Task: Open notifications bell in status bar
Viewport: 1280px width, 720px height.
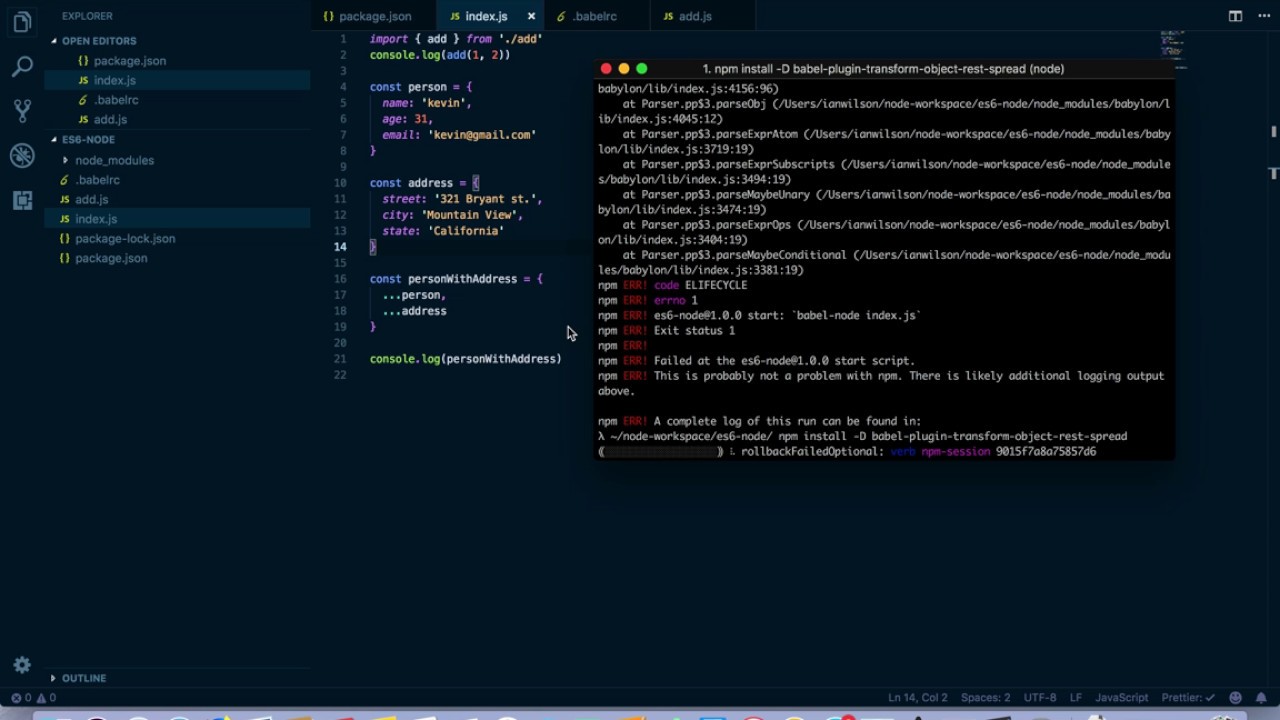Action: point(1261,698)
